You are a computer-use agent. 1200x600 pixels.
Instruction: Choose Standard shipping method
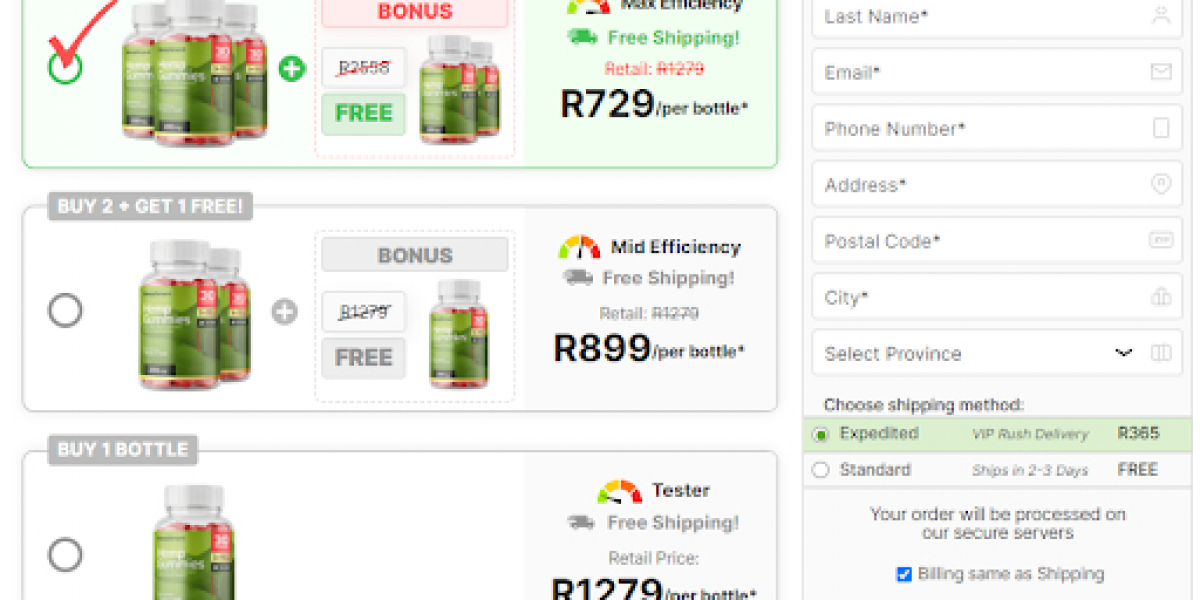click(821, 470)
